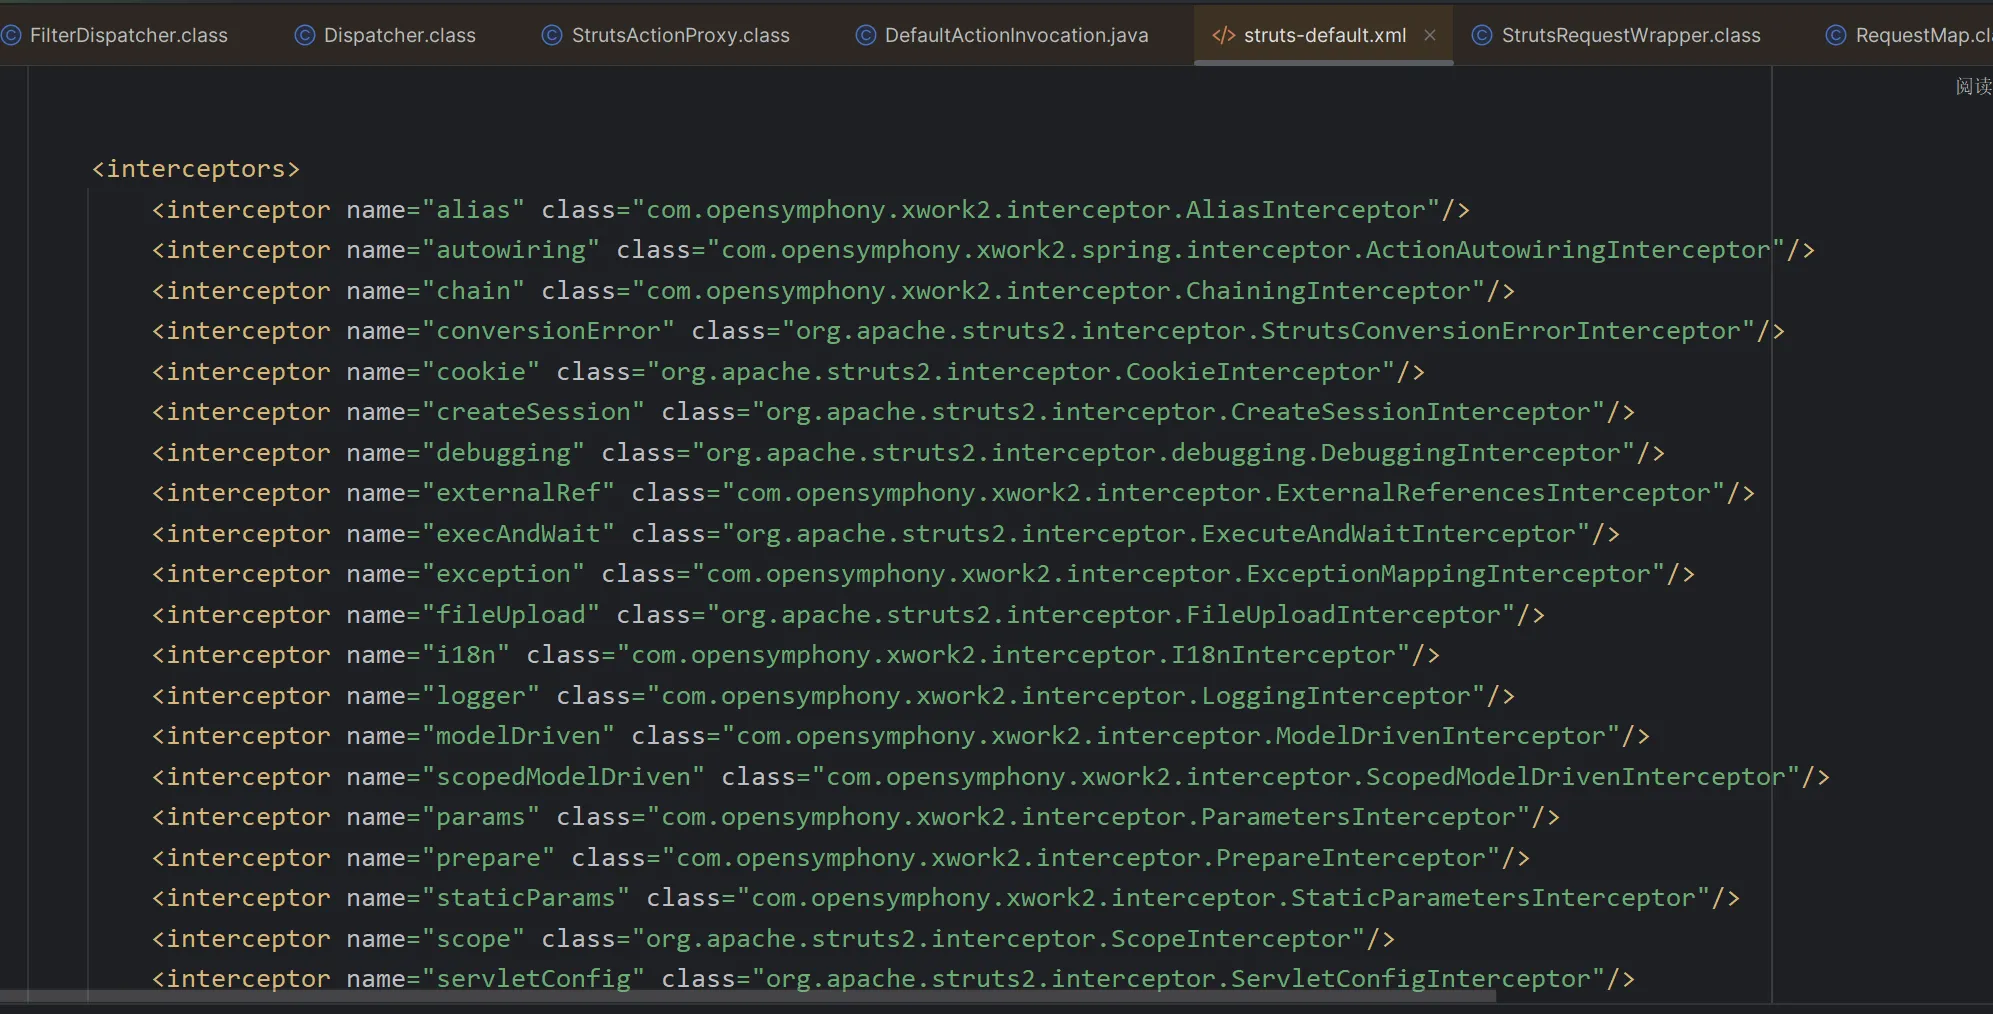The width and height of the screenshot is (1993, 1014).
Task: Click the LoggingInterceptor class path
Action: 1066,696
